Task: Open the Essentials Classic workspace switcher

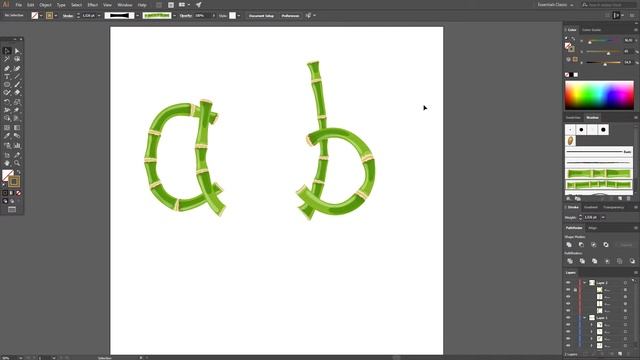Action: pos(555,5)
